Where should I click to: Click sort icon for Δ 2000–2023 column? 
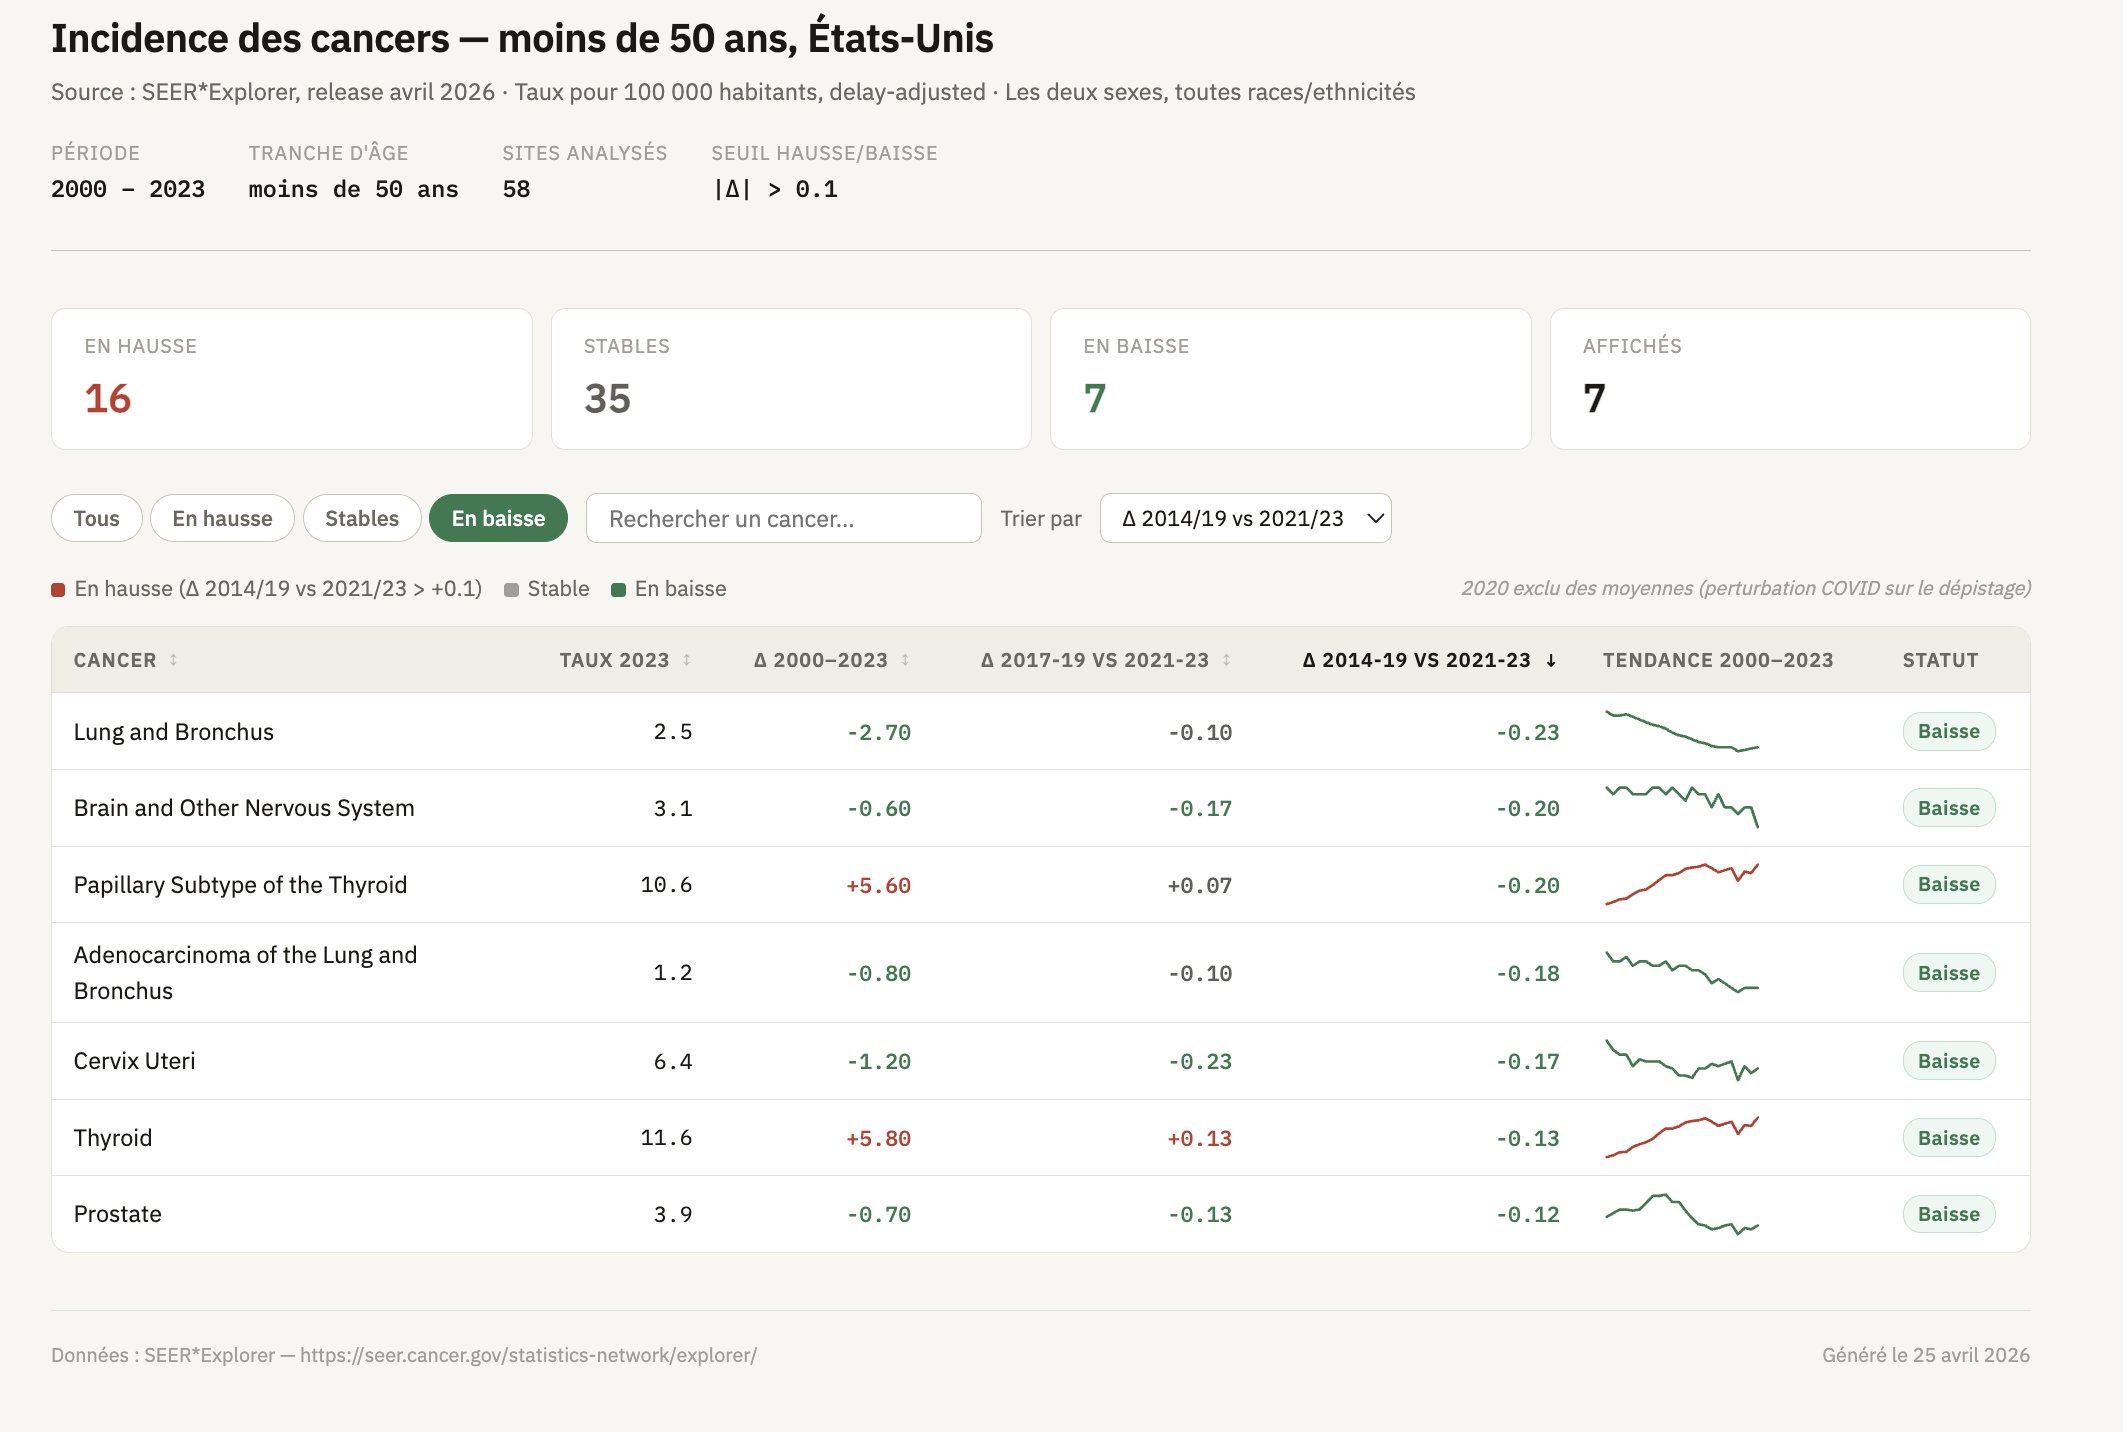[905, 660]
